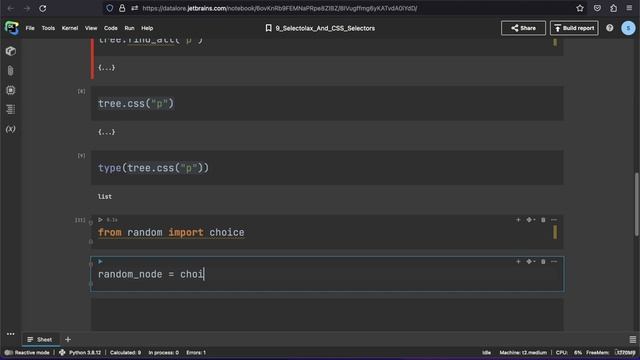Viewport: 640px width, 360px height.
Task: Open the browser hamburger menu
Action: (x=629, y=8)
